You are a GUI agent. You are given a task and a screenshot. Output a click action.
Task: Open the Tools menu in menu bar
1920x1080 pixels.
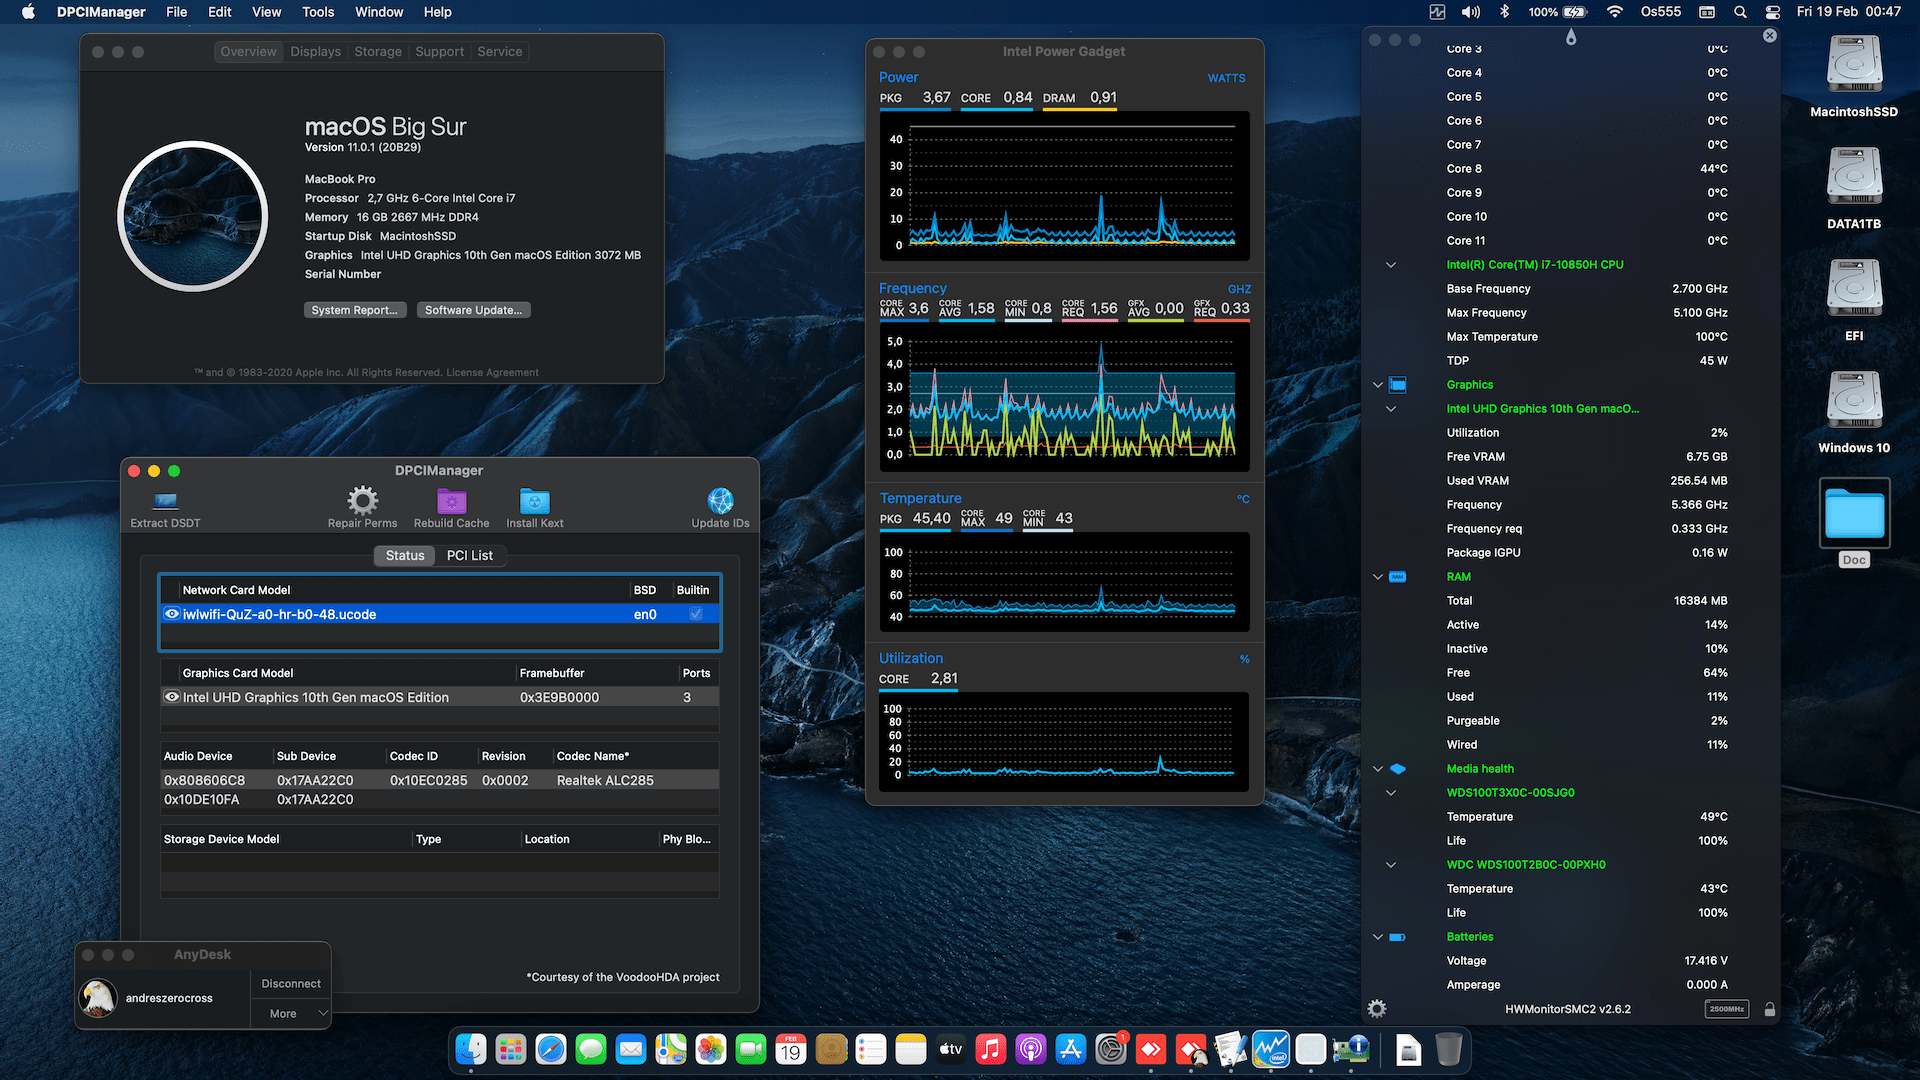(x=318, y=12)
